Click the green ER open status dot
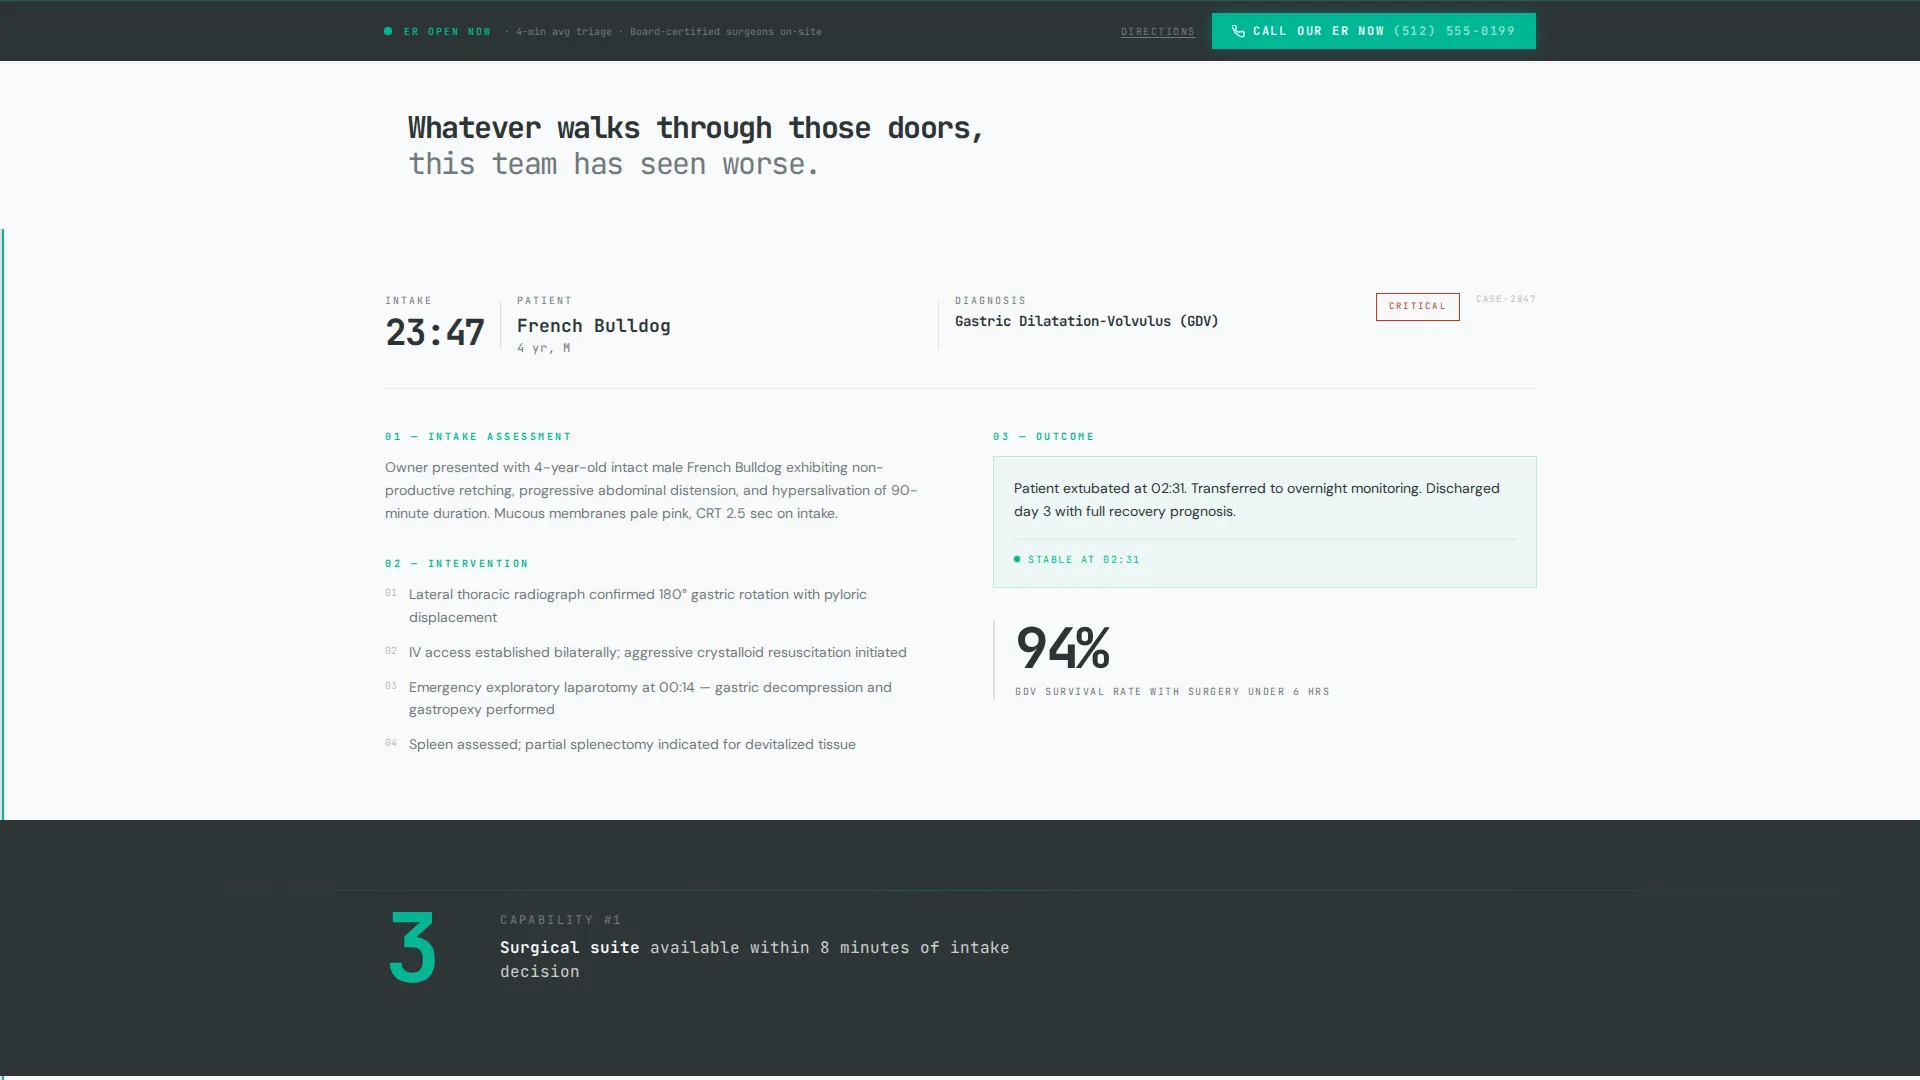The image size is (1920, 1080). pos(388,31)
